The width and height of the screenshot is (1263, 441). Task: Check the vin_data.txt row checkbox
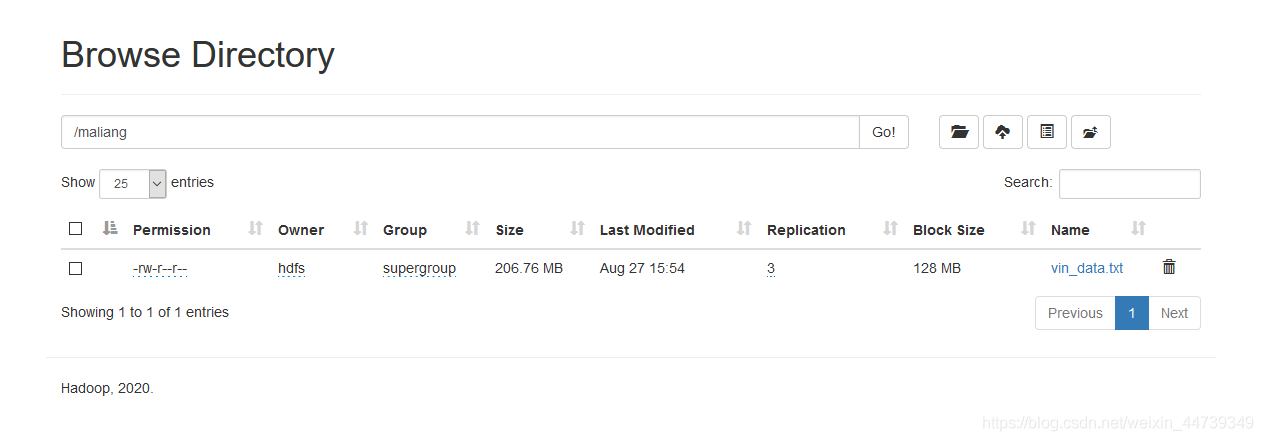[x=75, y=268]
